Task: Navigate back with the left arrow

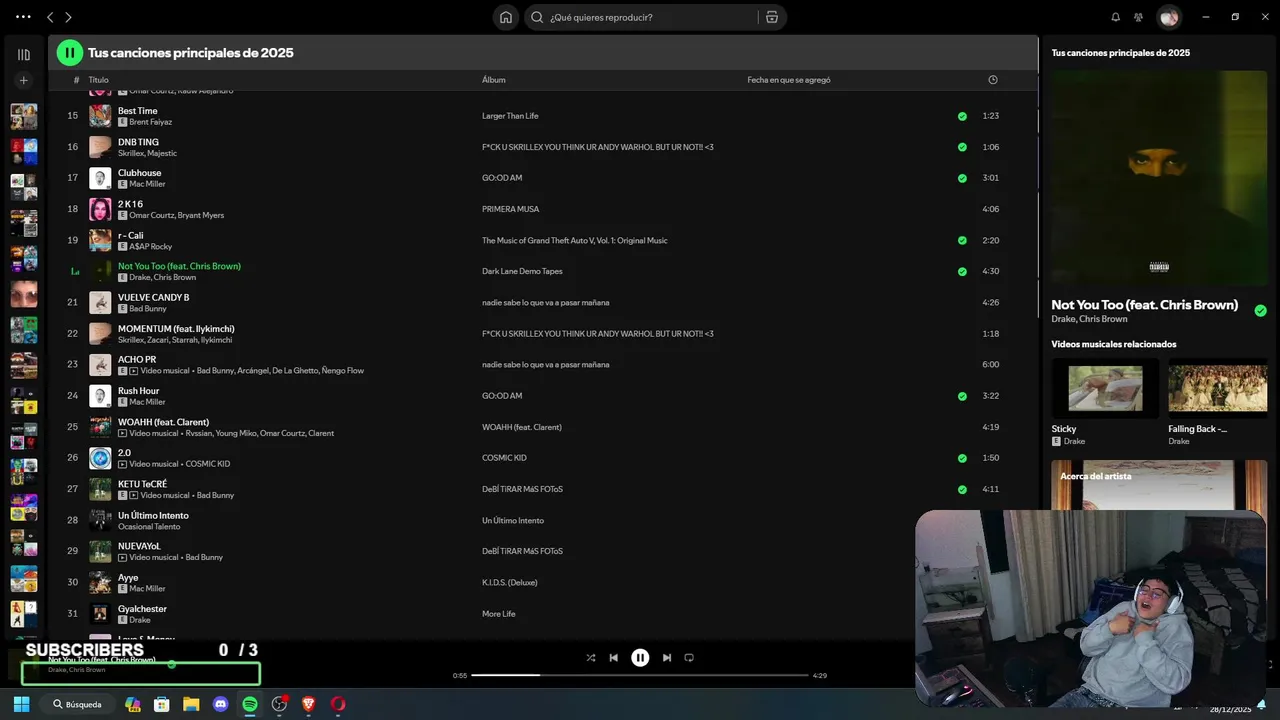Action: [x=50, y=17]
